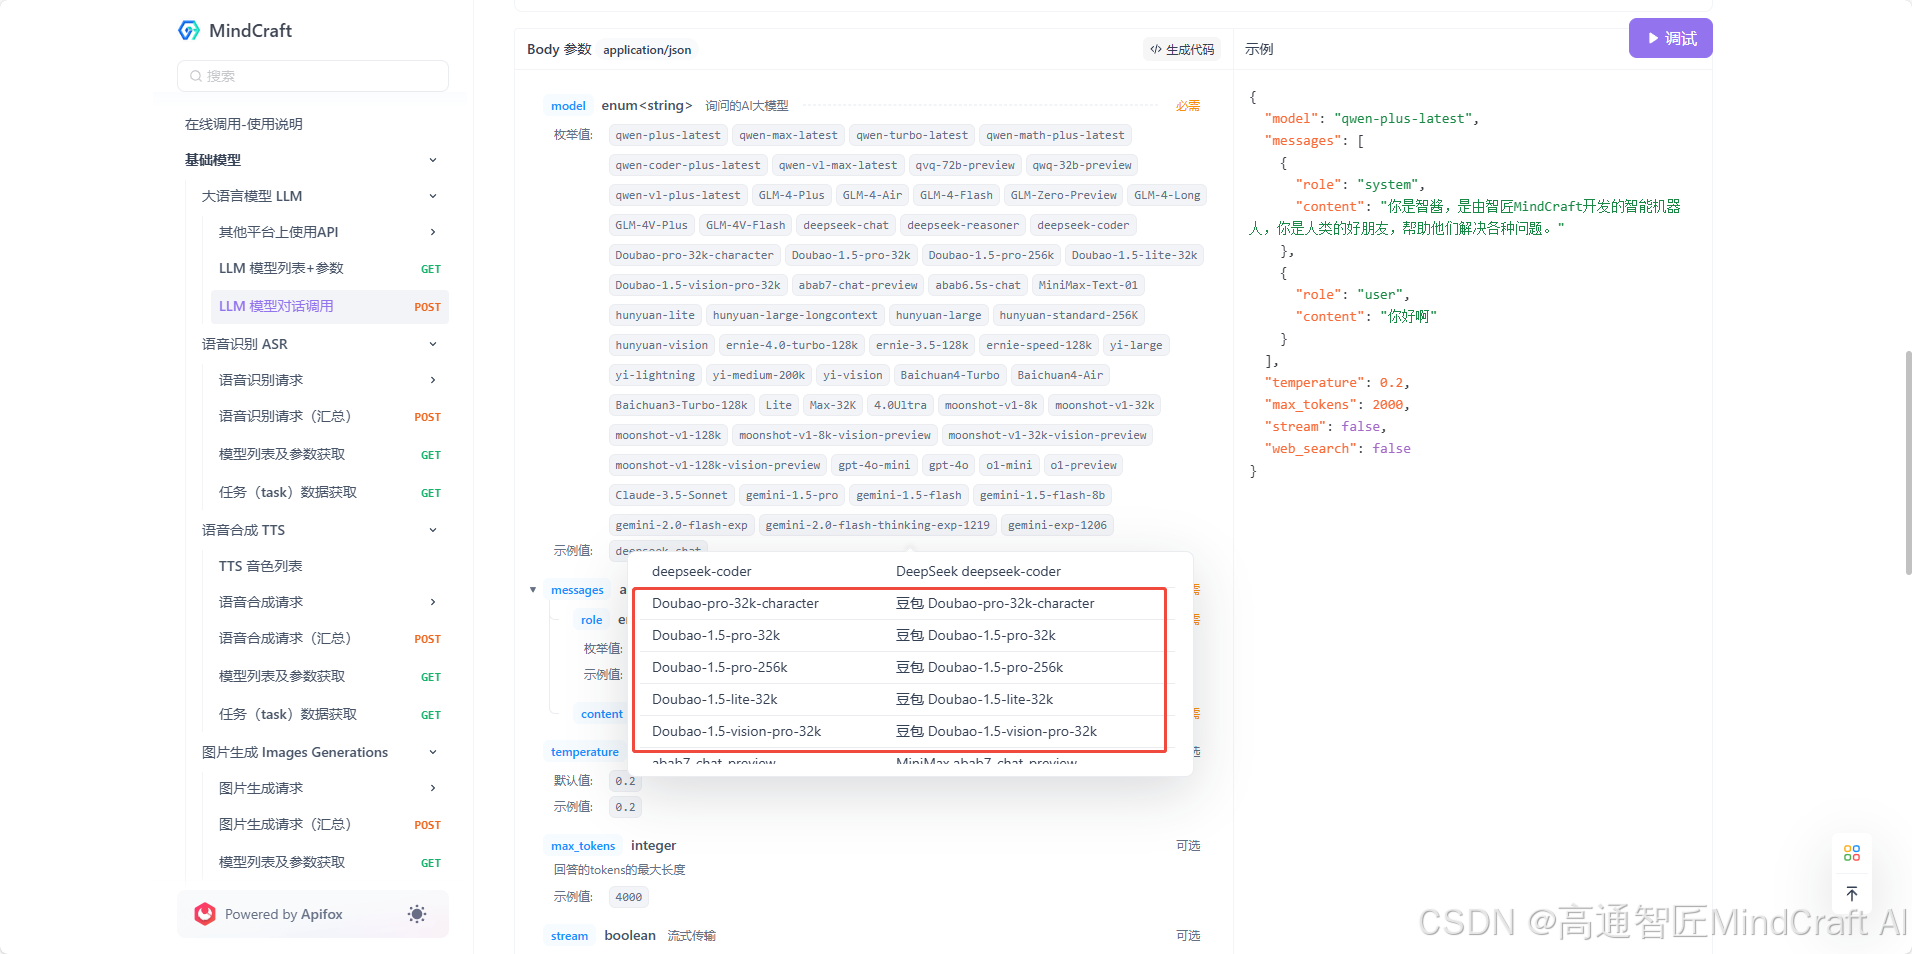Collapse 语音合成 TTS group
This screenshot has width=1912, height=954.
(433, 530)
